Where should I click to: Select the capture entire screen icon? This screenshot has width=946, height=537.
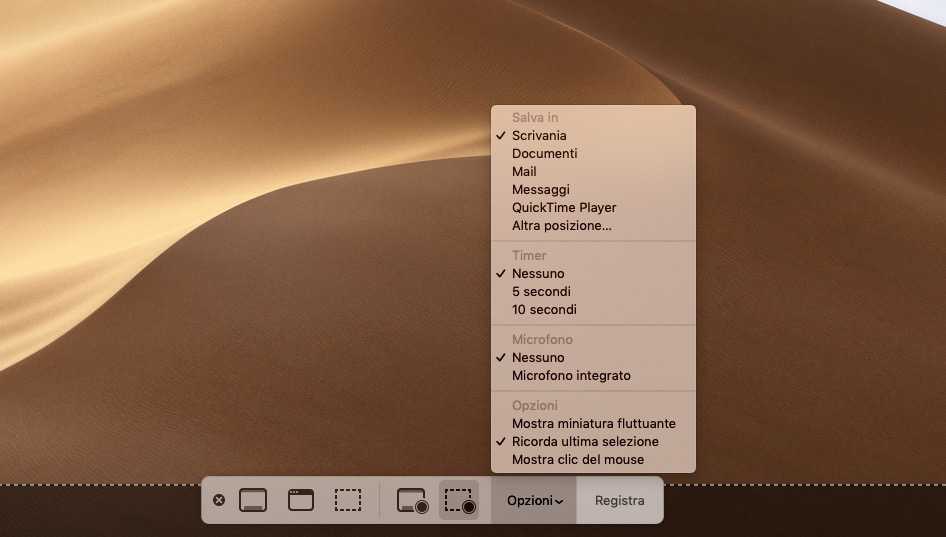[x=253, y=500]
